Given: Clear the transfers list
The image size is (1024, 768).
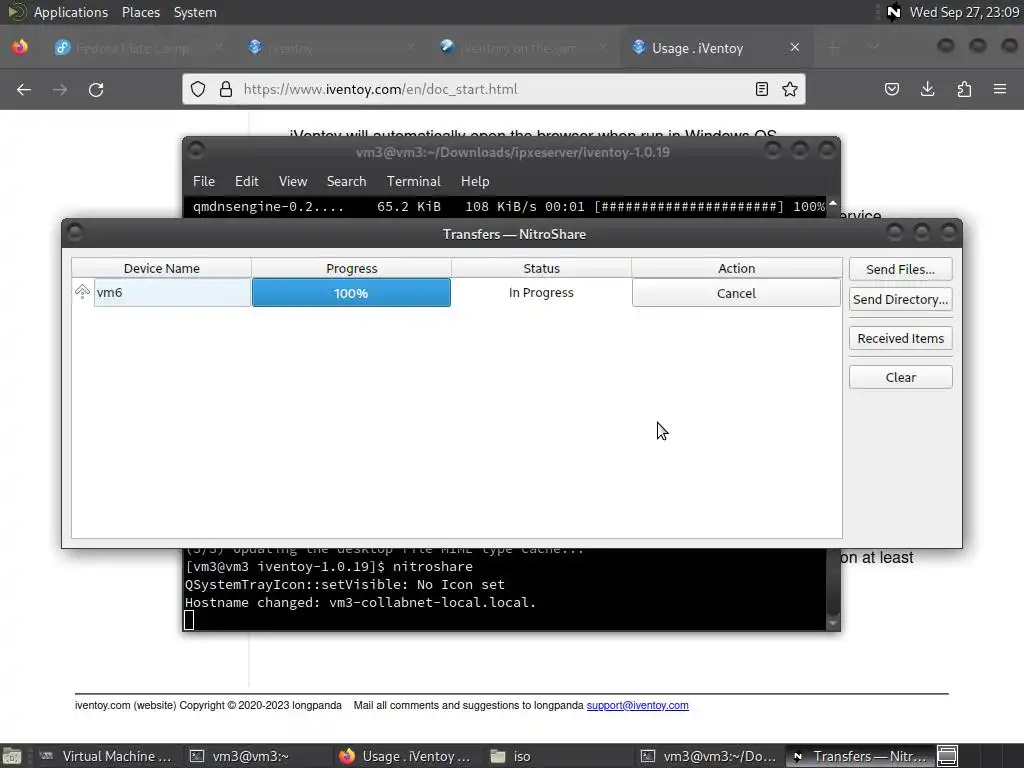Looking at the screenshot, I should pos(901,377).
